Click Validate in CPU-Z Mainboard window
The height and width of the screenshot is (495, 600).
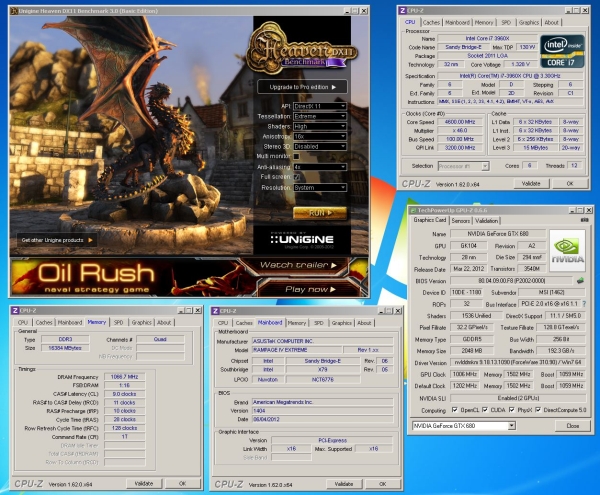(344, 484)
